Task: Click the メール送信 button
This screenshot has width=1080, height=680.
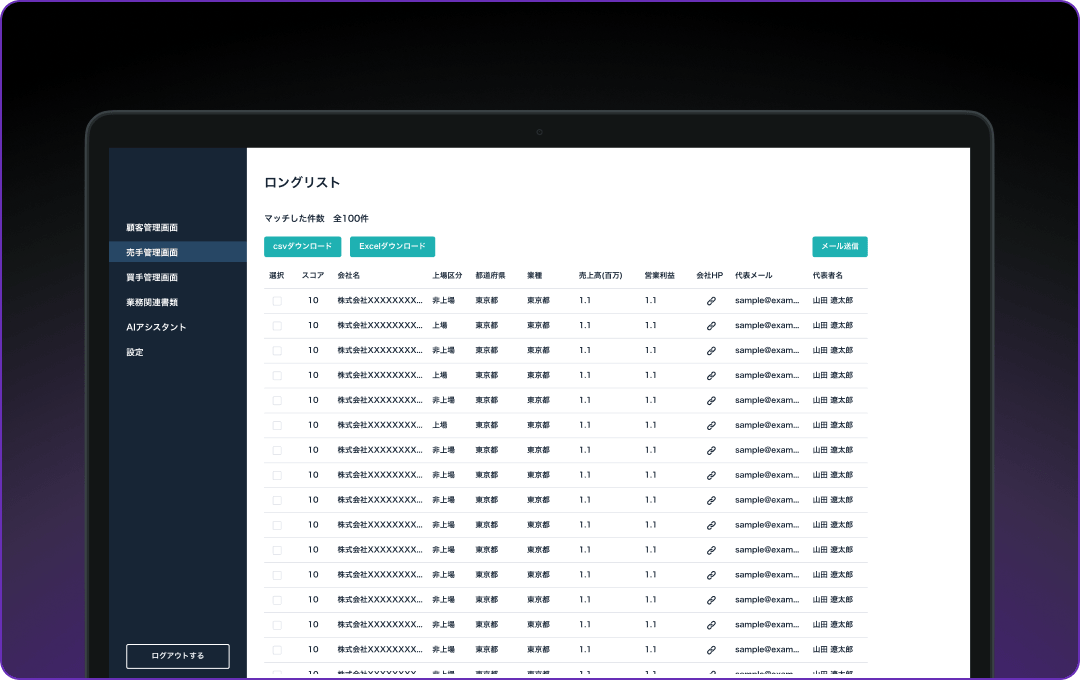Action: (x=839, y=246)
